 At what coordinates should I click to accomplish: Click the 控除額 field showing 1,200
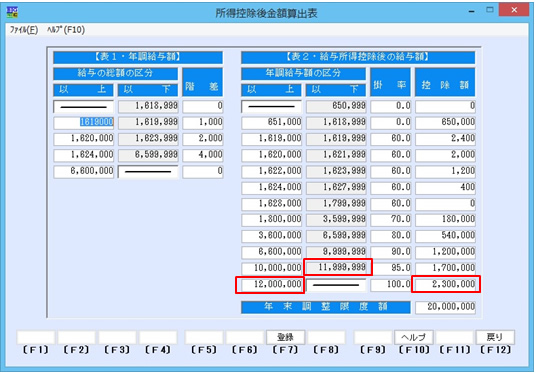click(x=445, y=171)
